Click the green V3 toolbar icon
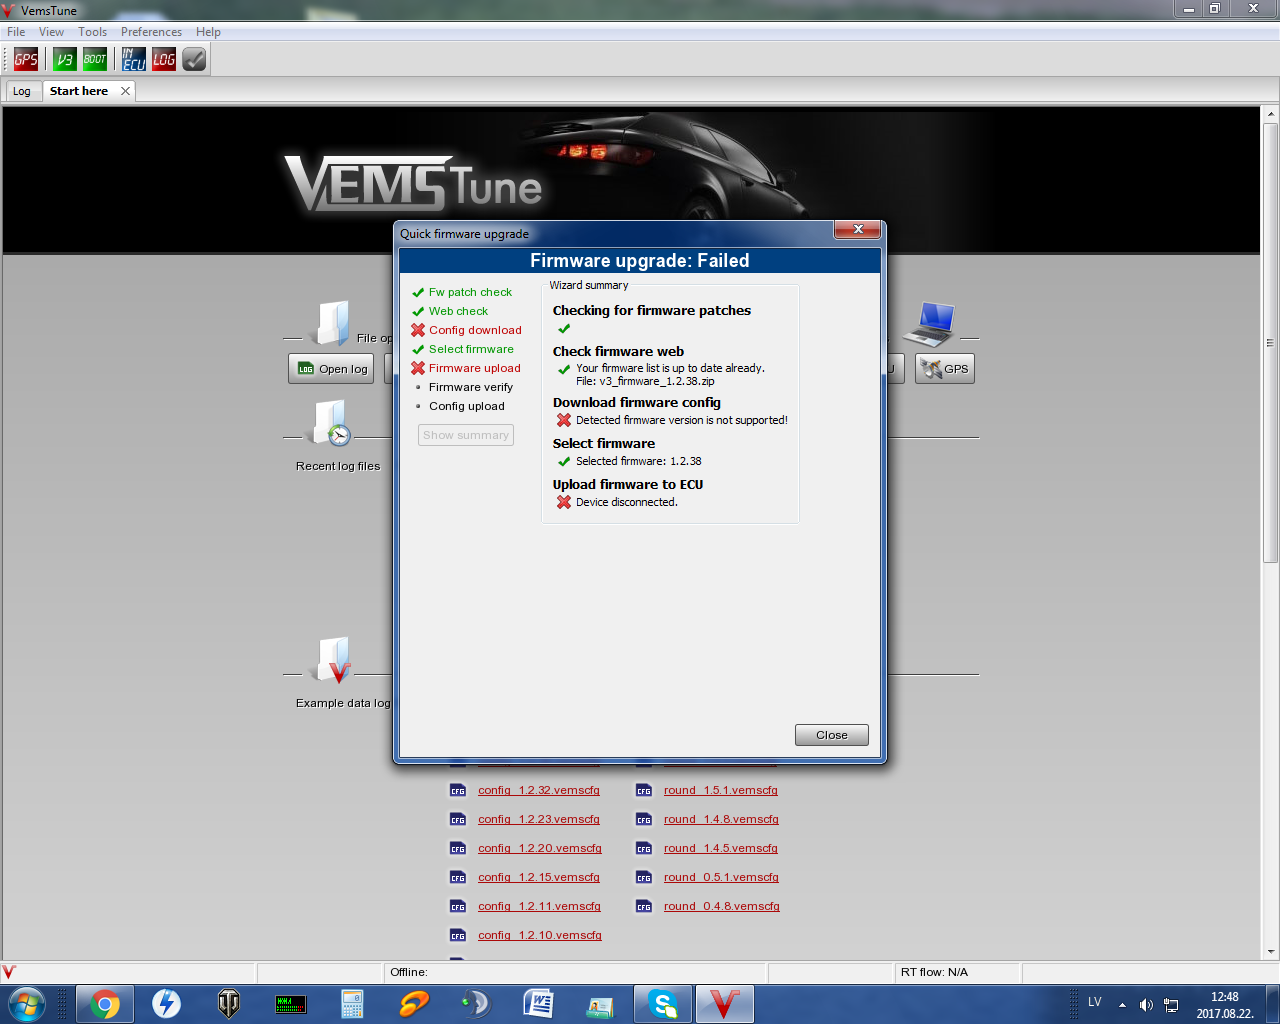This screenshot has width=1280, height=1024. (x=65, y=60)
